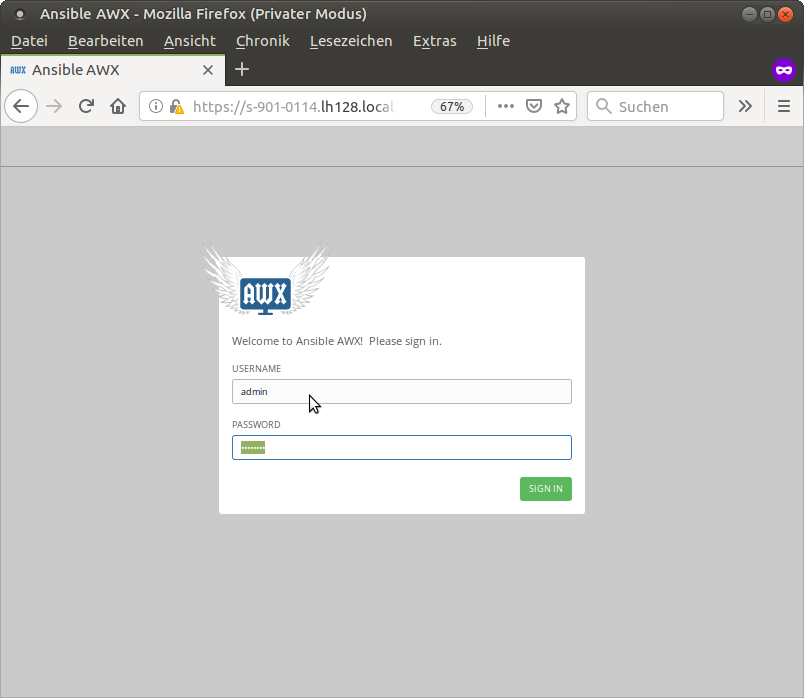Show site information icon in address bar

click(156, 106)
